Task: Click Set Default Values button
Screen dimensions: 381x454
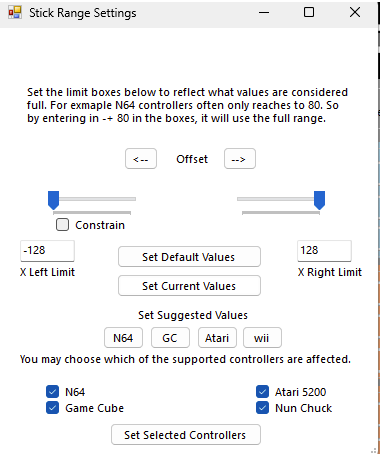Action: pyautogui.click(x=189, y=257)
